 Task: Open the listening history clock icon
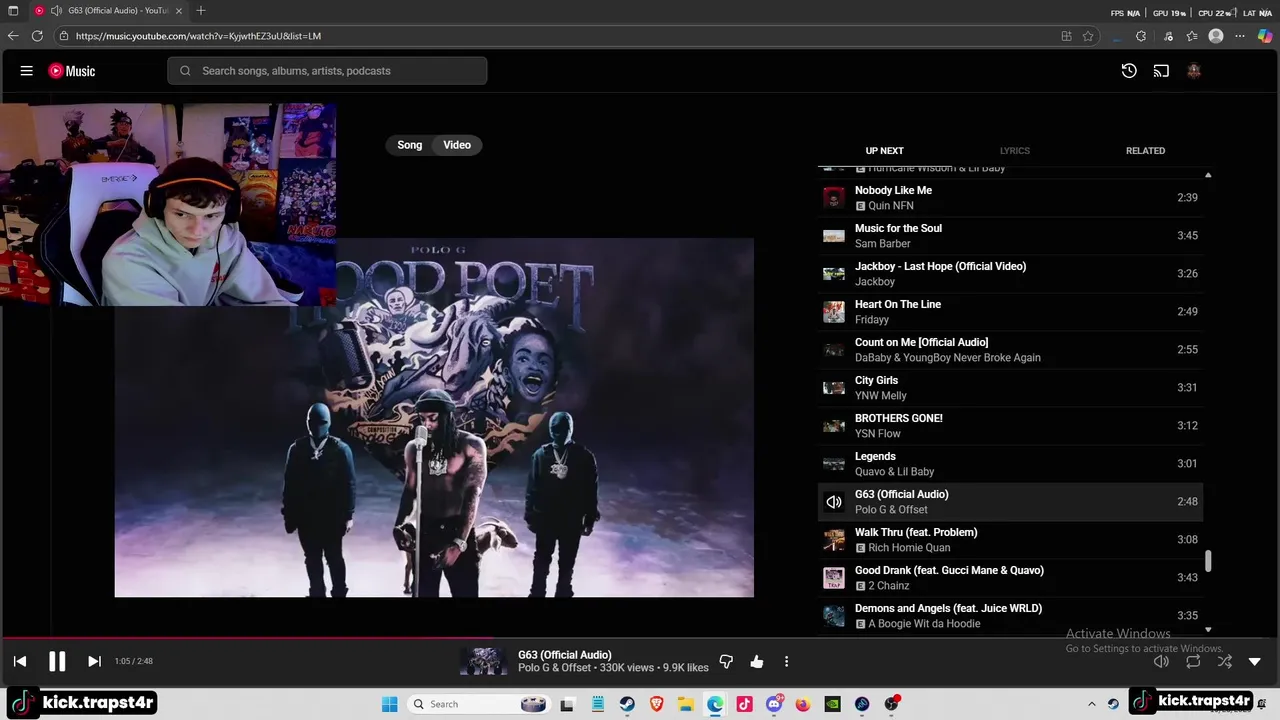[x=1129, y=71]
